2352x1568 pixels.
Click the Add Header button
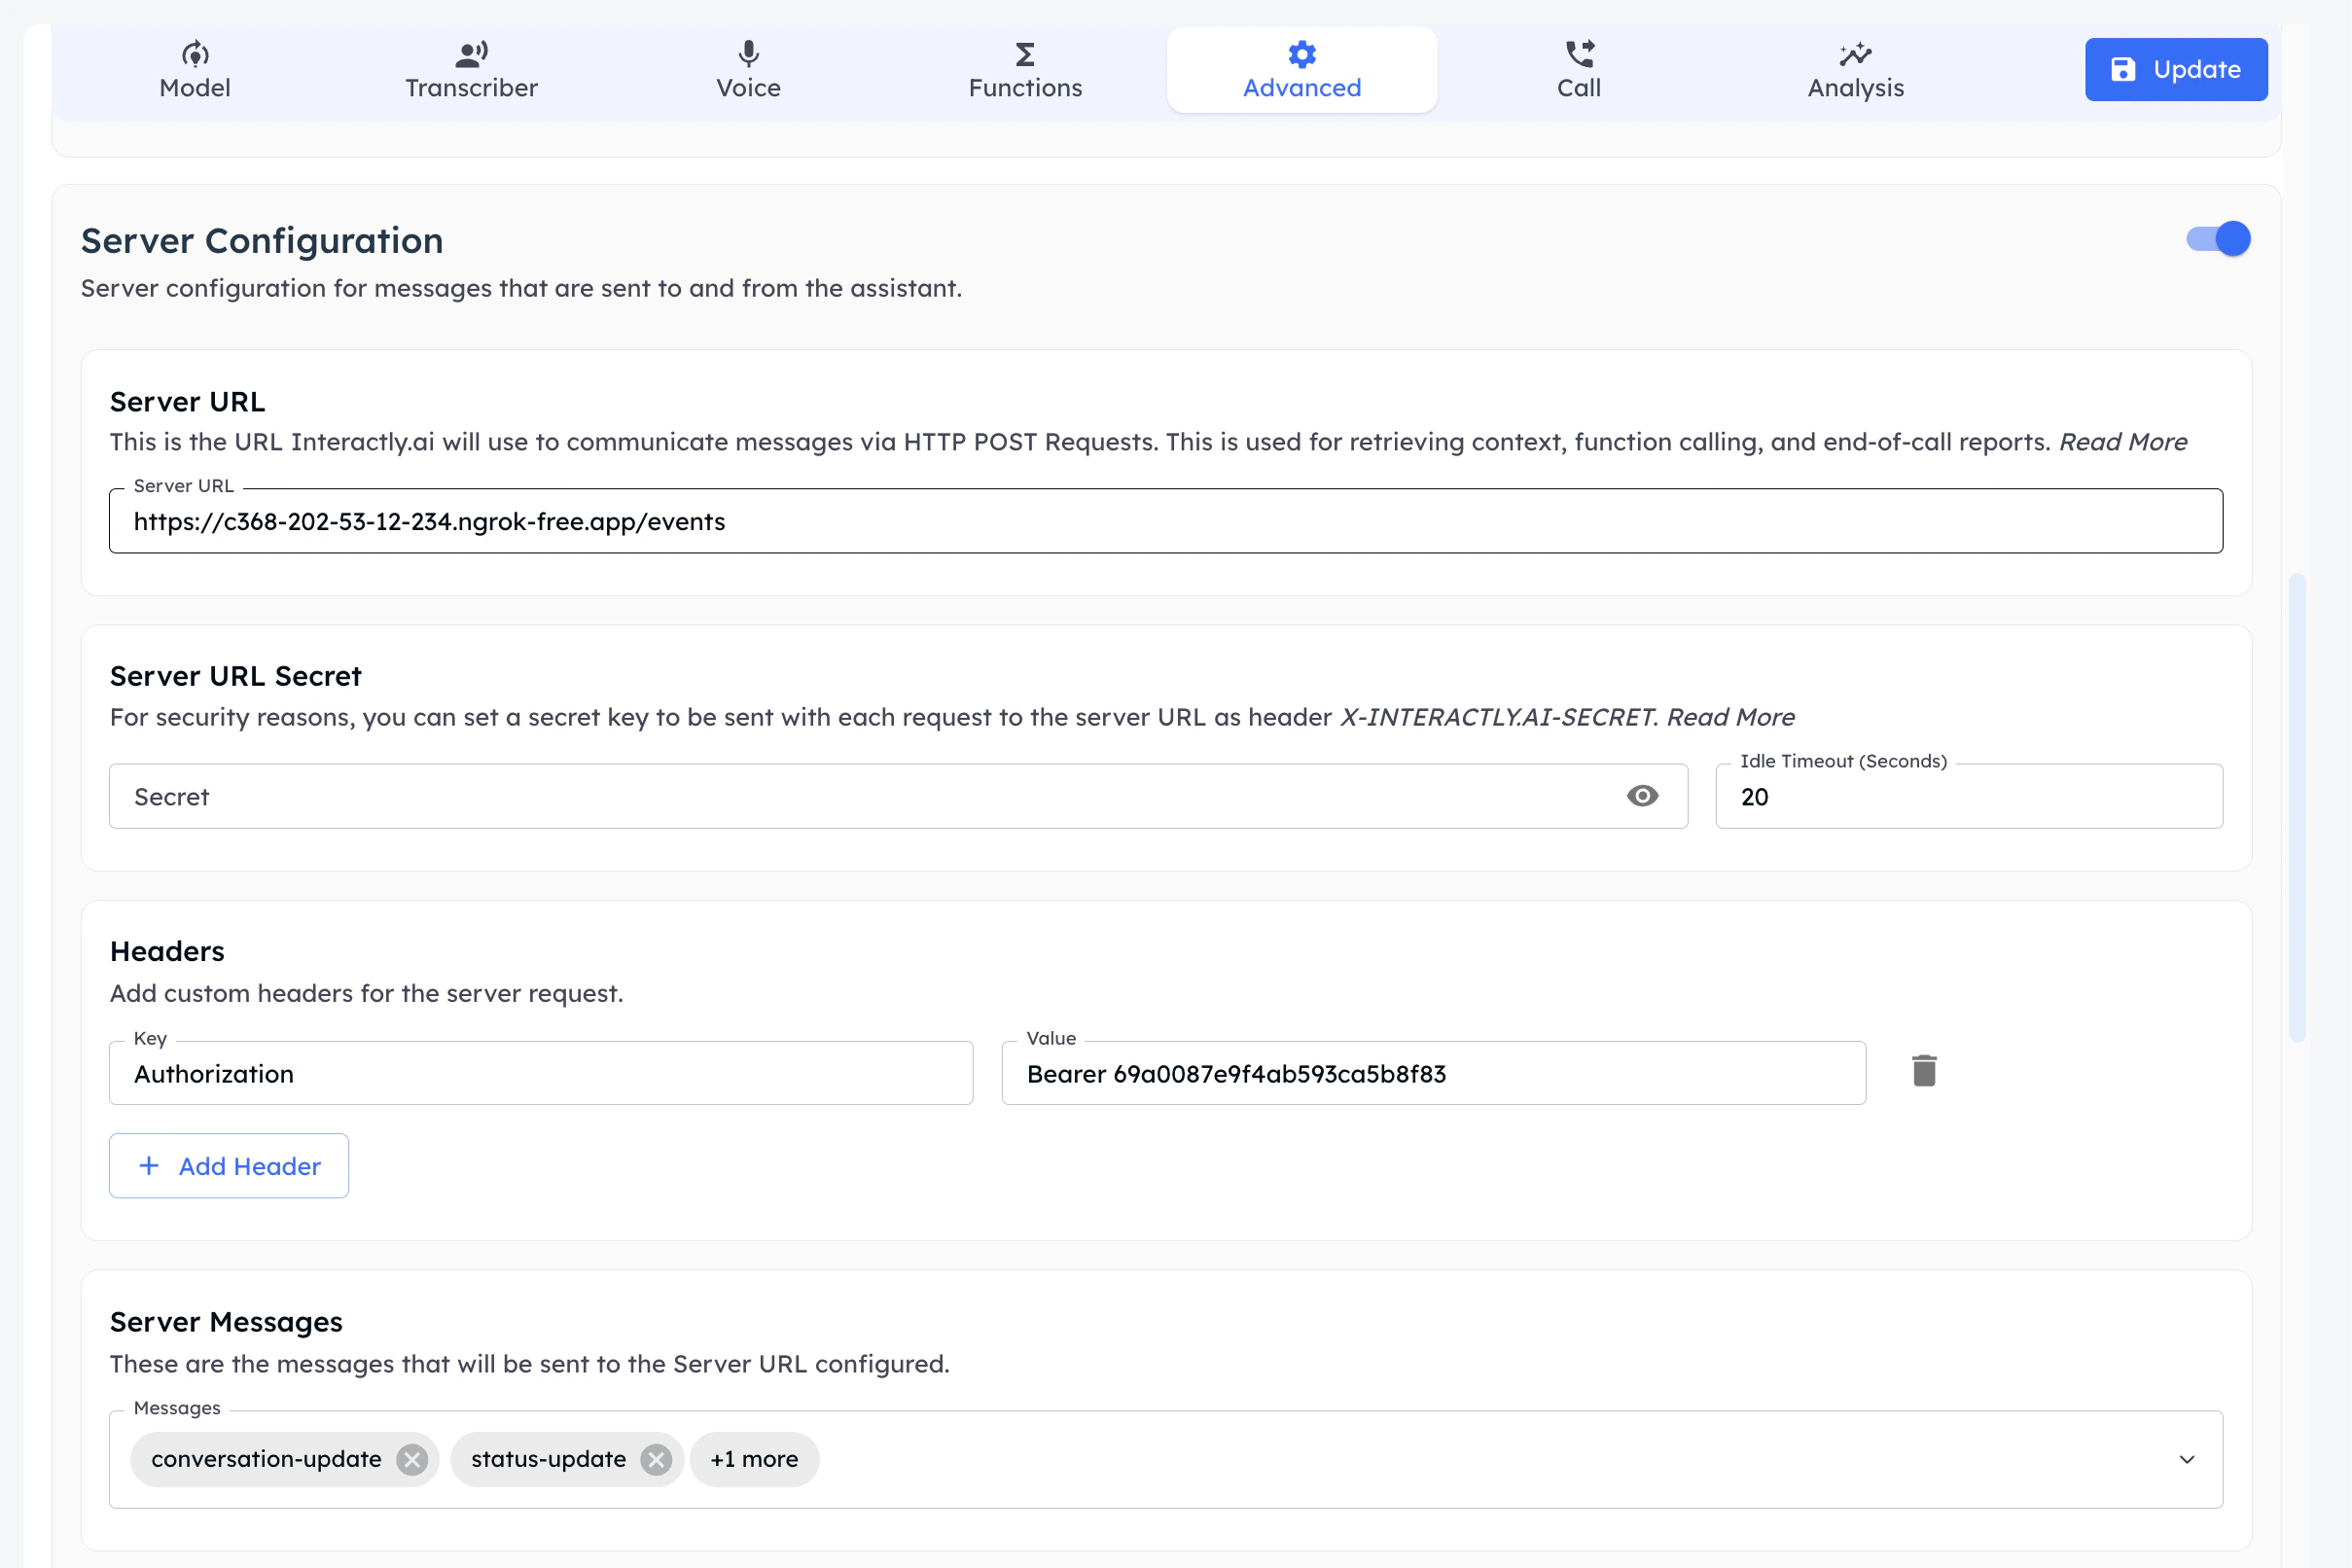click(x=229, y=1166)
